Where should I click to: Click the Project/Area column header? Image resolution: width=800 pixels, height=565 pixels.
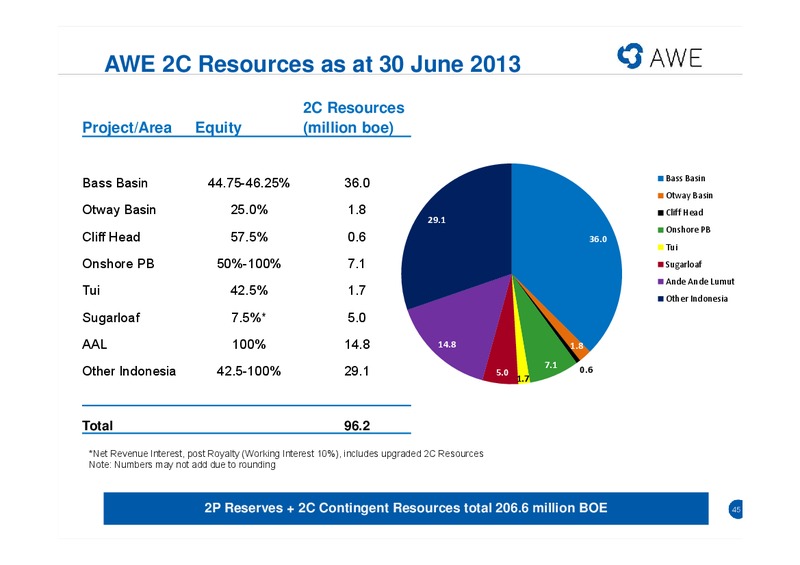tap(127, 128)
